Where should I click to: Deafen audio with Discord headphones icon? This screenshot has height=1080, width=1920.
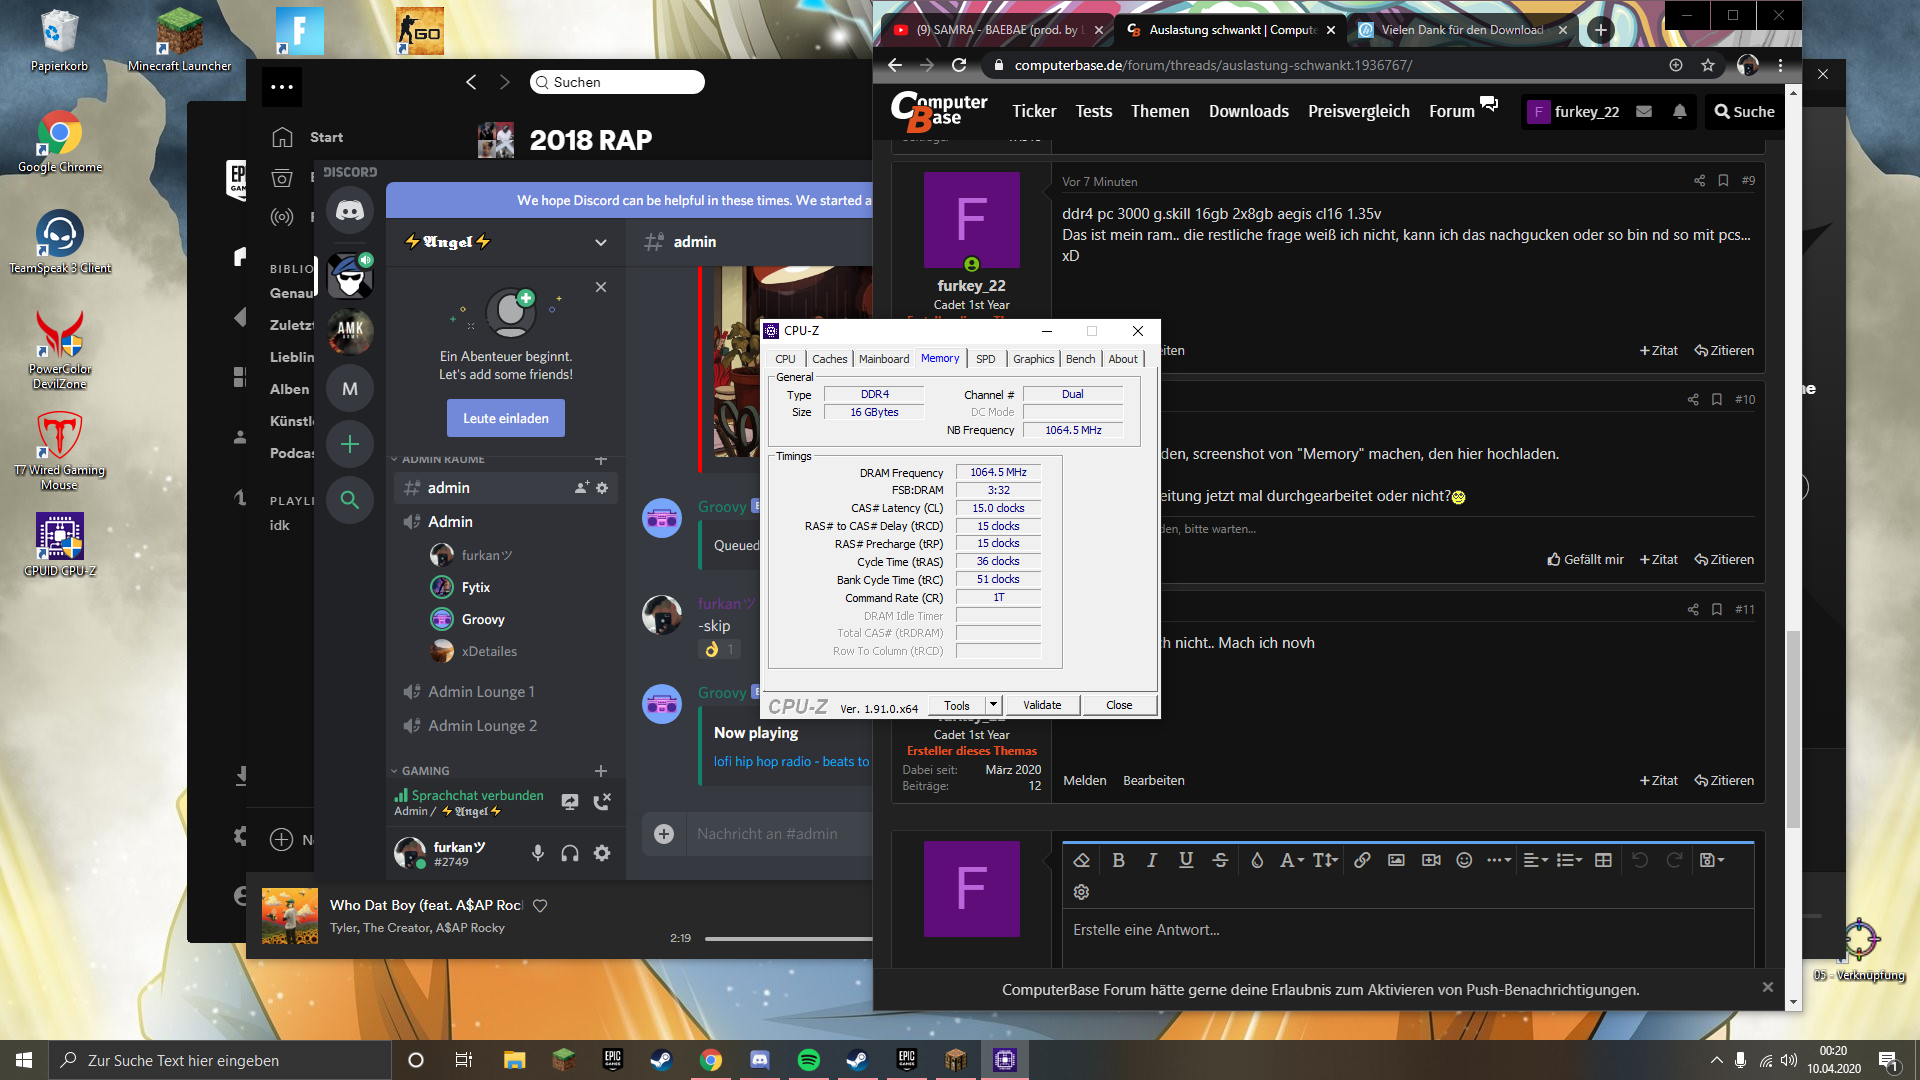(x=570, y=853)
